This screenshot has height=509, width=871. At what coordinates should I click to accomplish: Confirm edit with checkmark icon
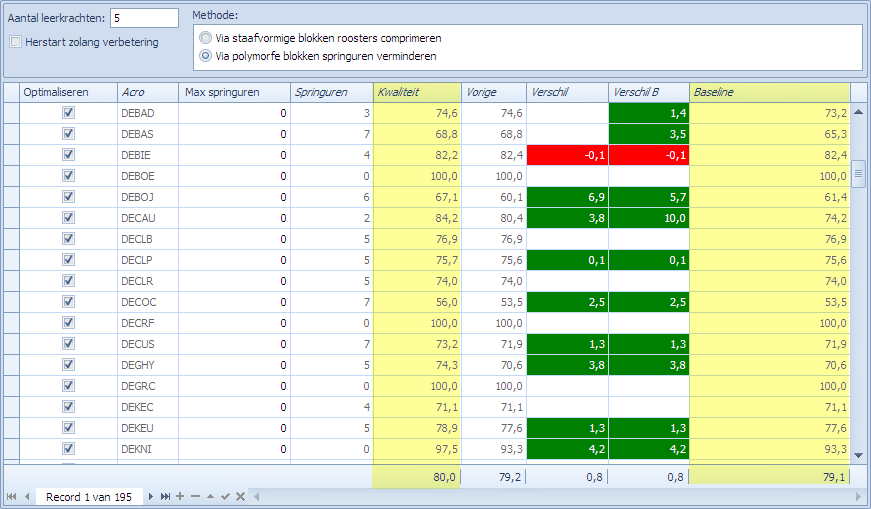225,497
